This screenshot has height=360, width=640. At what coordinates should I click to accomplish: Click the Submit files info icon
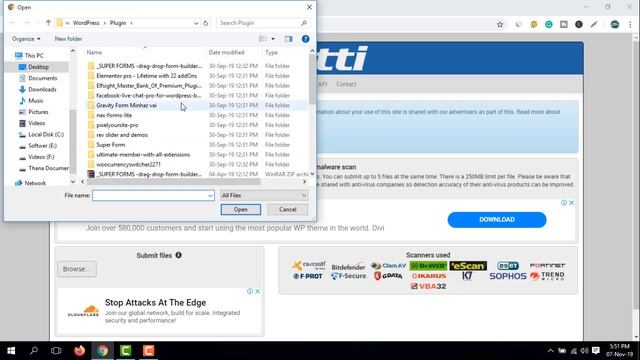tap(178, 255)
